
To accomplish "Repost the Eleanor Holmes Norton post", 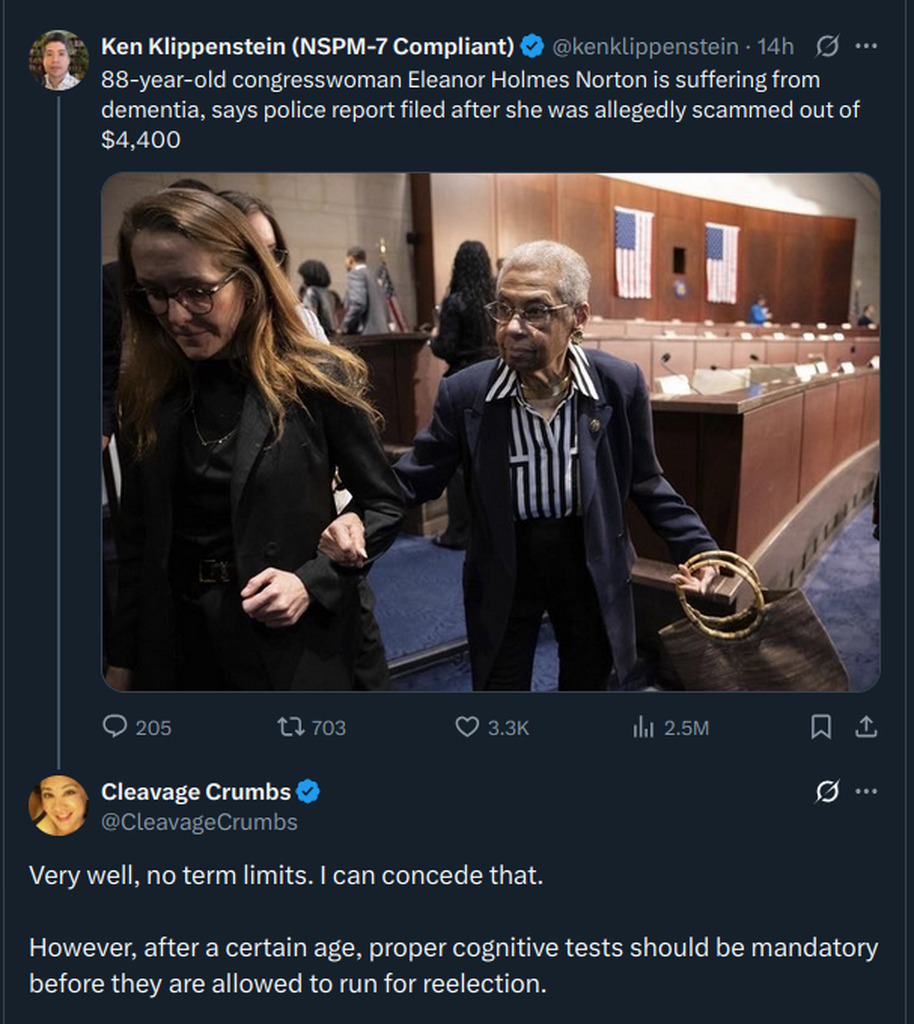I will tap(291, 727).
